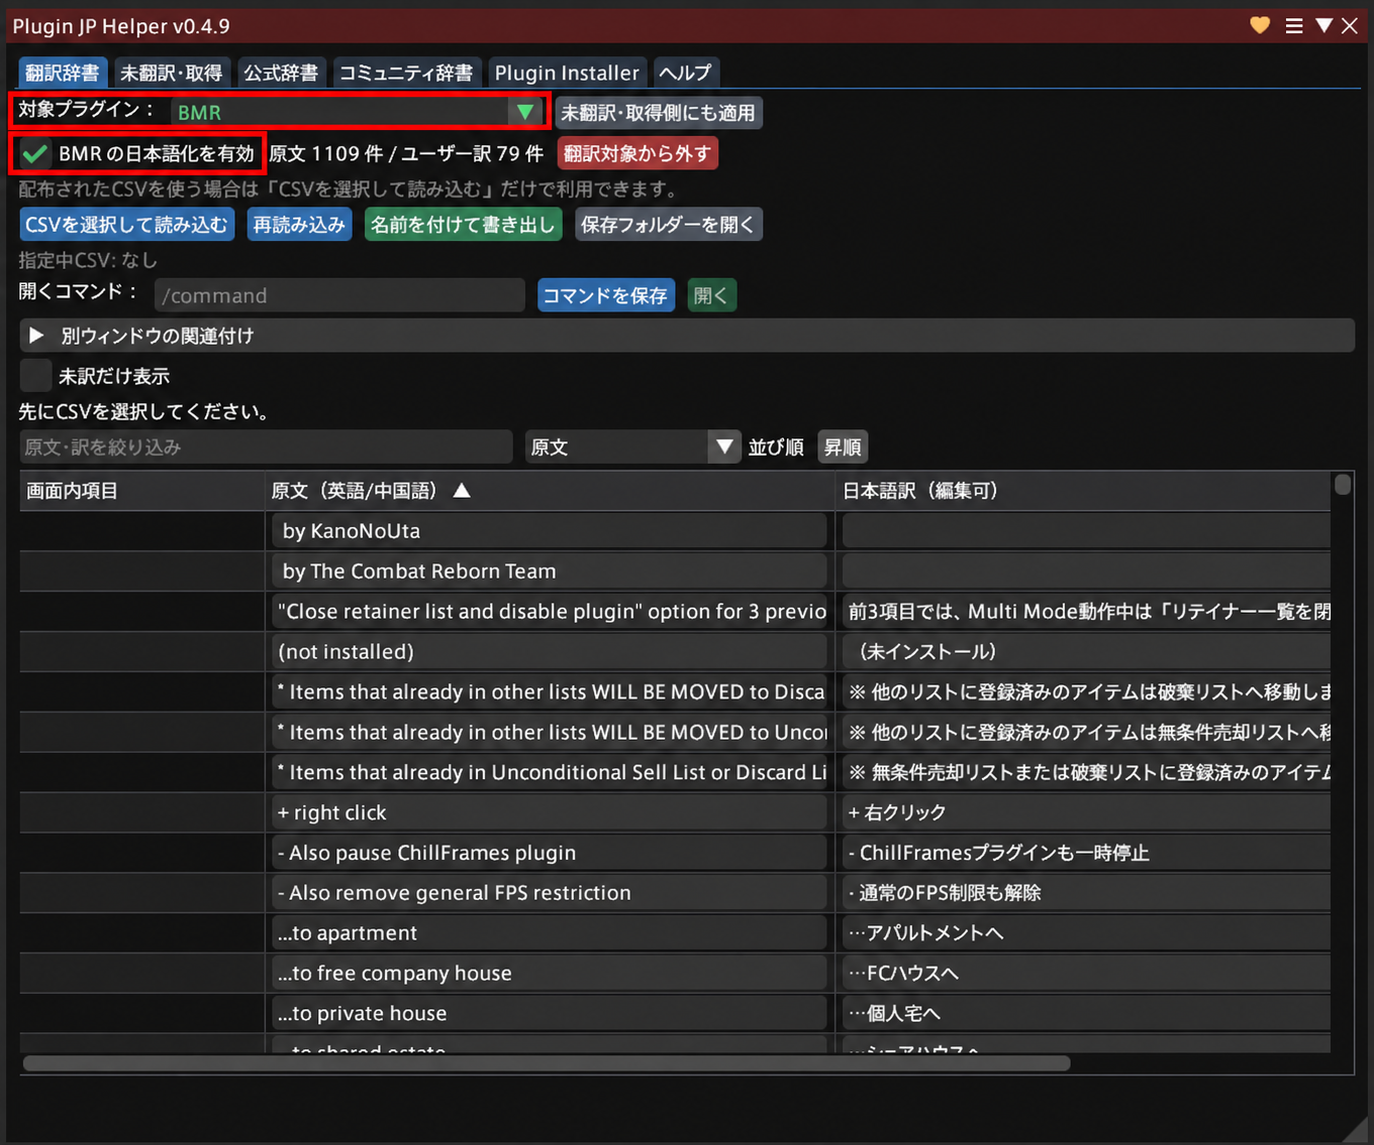Toggle sort order with 昇順 button
Screen dimensions: 1374x1145
(843, 447)
